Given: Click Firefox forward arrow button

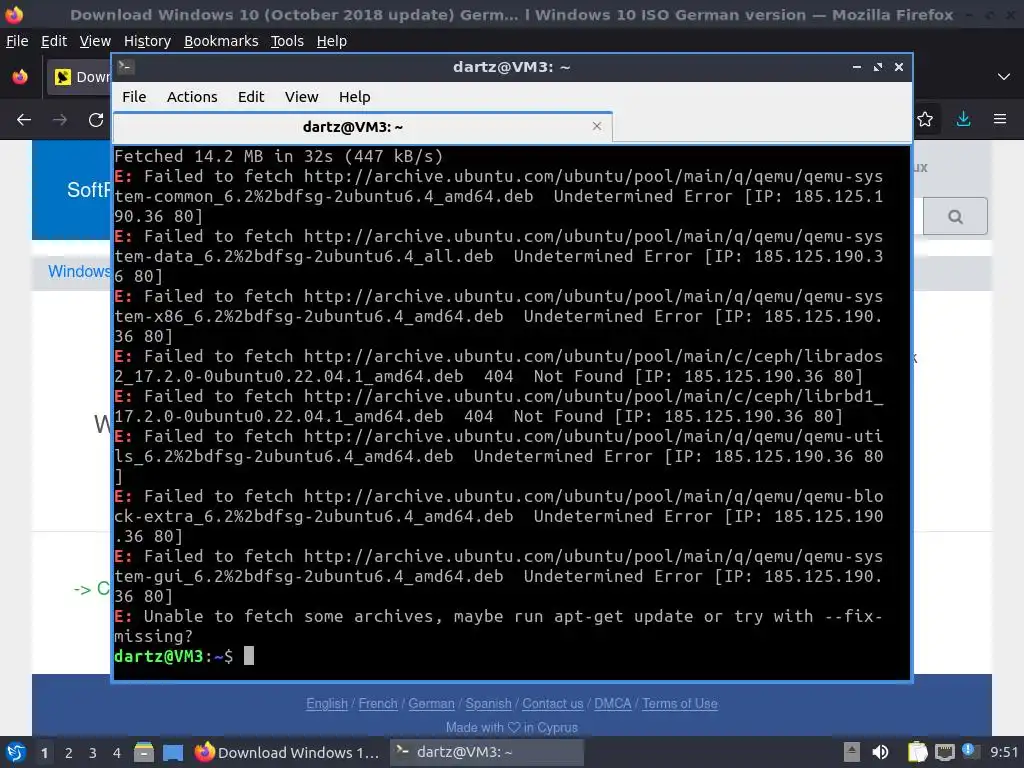Looking at the screenshot, I should (x=60, y=120).
